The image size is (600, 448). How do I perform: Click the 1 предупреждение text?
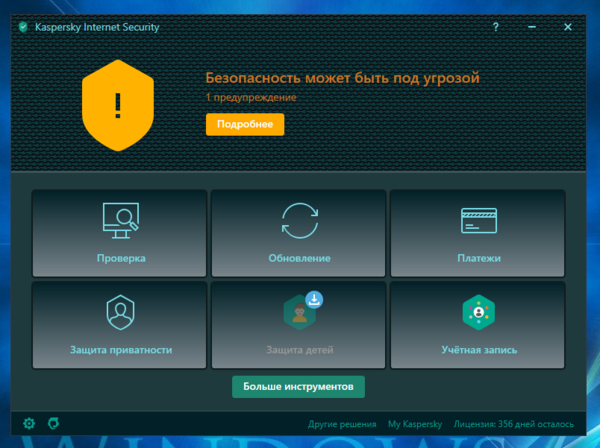click(251, 98)
